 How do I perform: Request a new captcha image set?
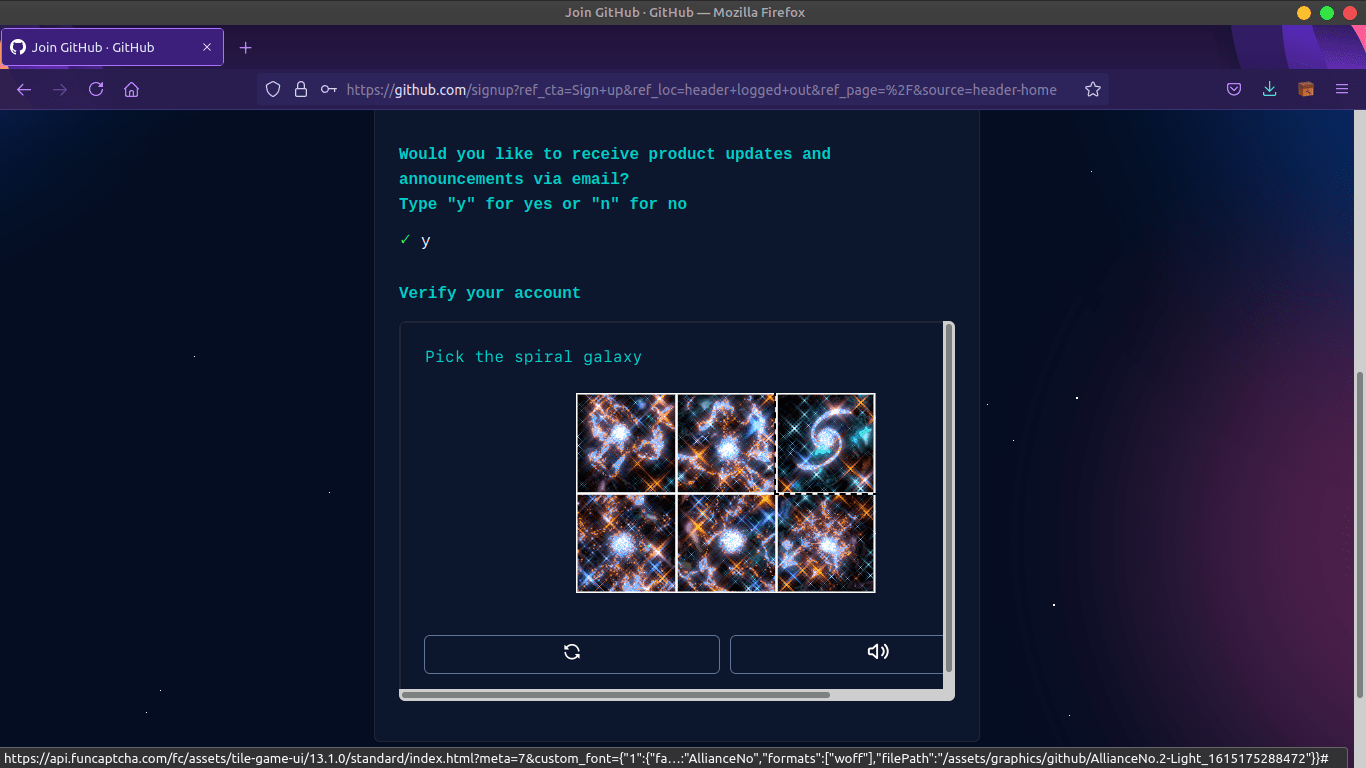point(571,651)
